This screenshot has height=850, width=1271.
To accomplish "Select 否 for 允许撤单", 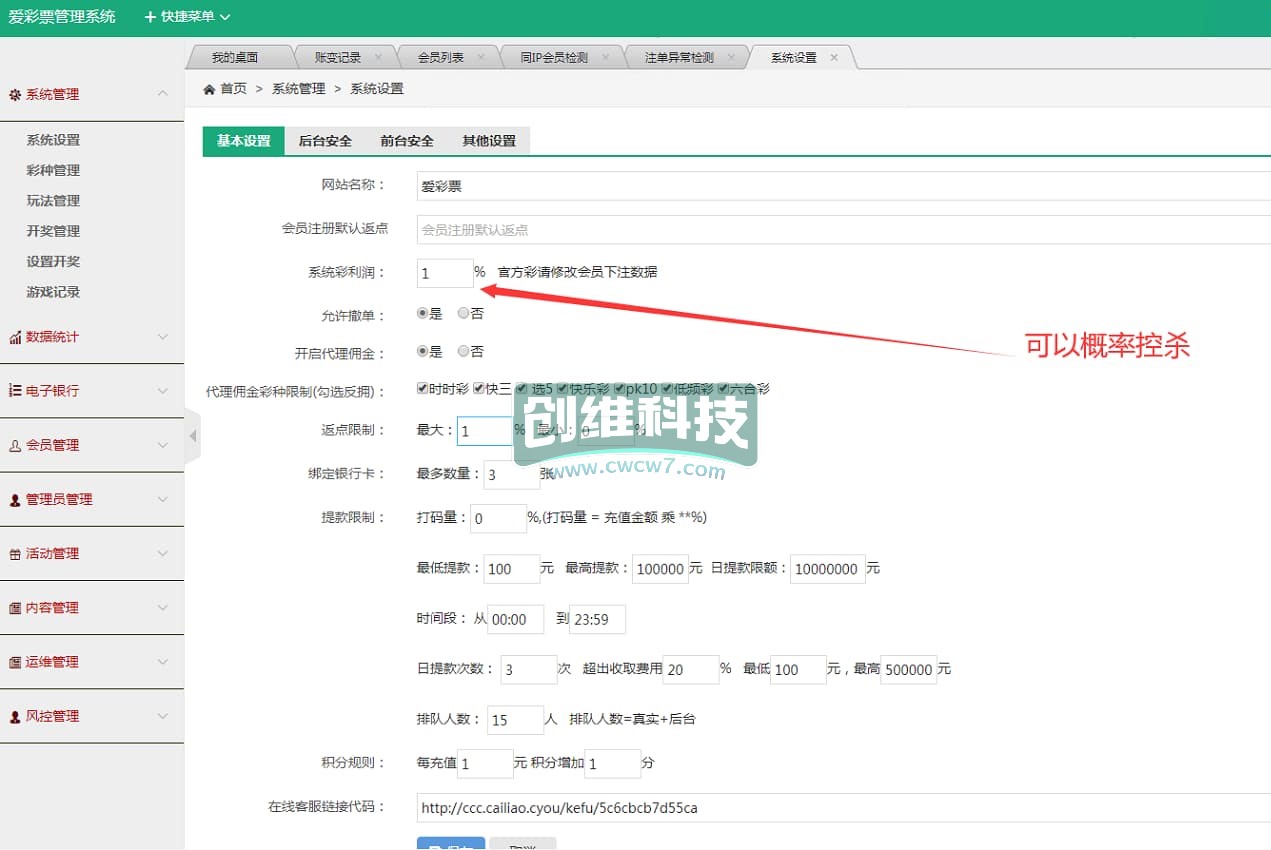I will pos(463,313).
